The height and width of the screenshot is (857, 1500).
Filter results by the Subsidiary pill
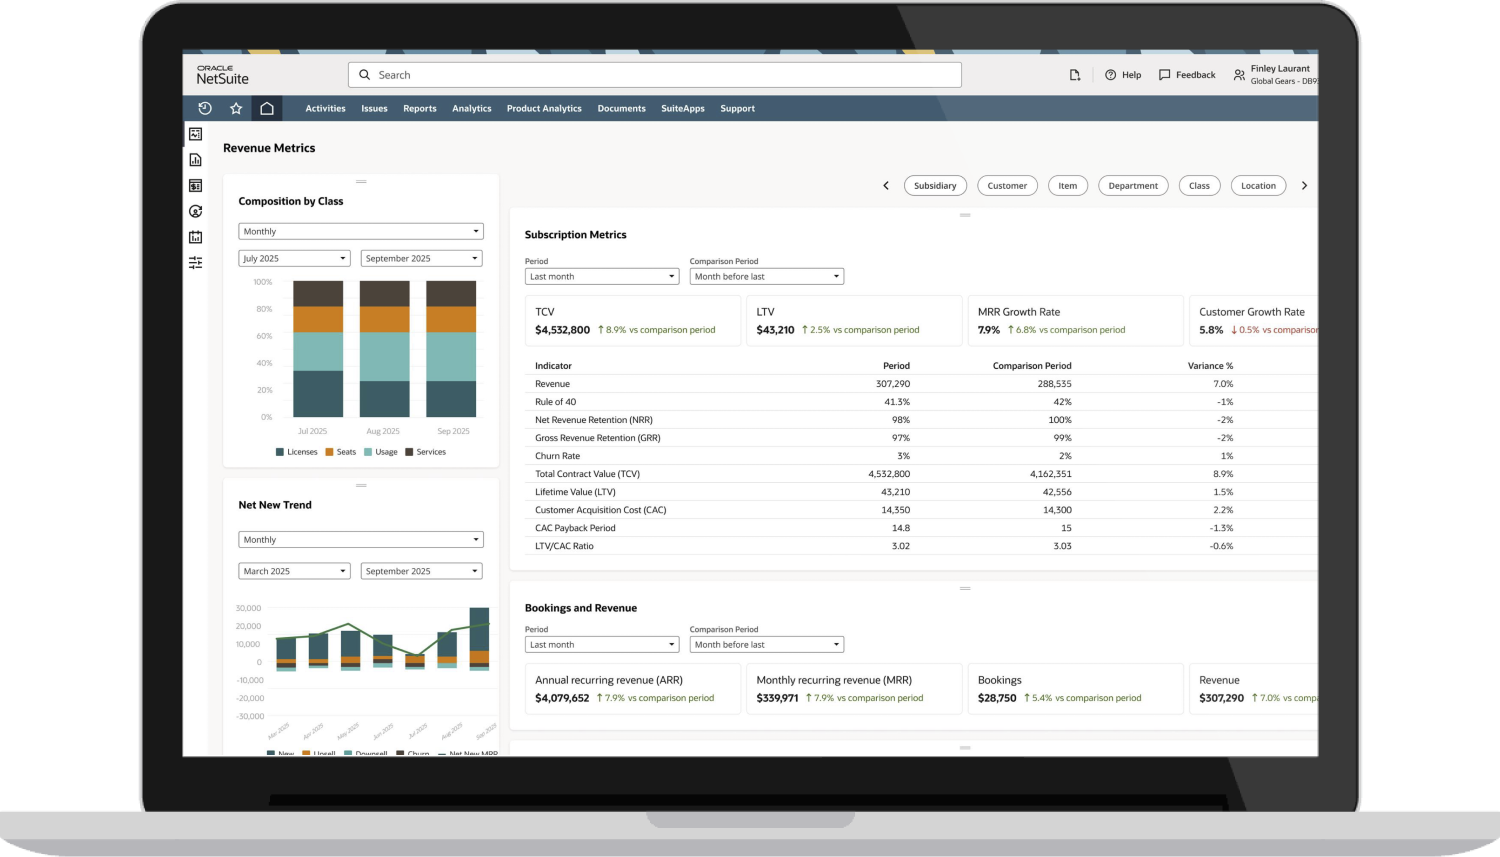tap(935, 185)
